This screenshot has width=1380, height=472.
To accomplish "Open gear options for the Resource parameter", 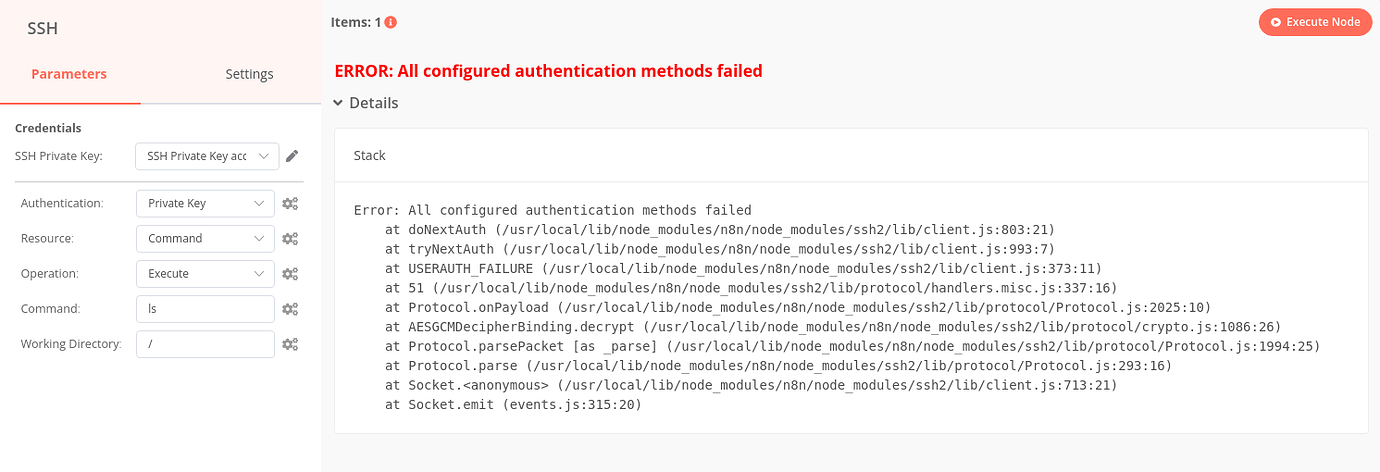I will pos(290,239).
